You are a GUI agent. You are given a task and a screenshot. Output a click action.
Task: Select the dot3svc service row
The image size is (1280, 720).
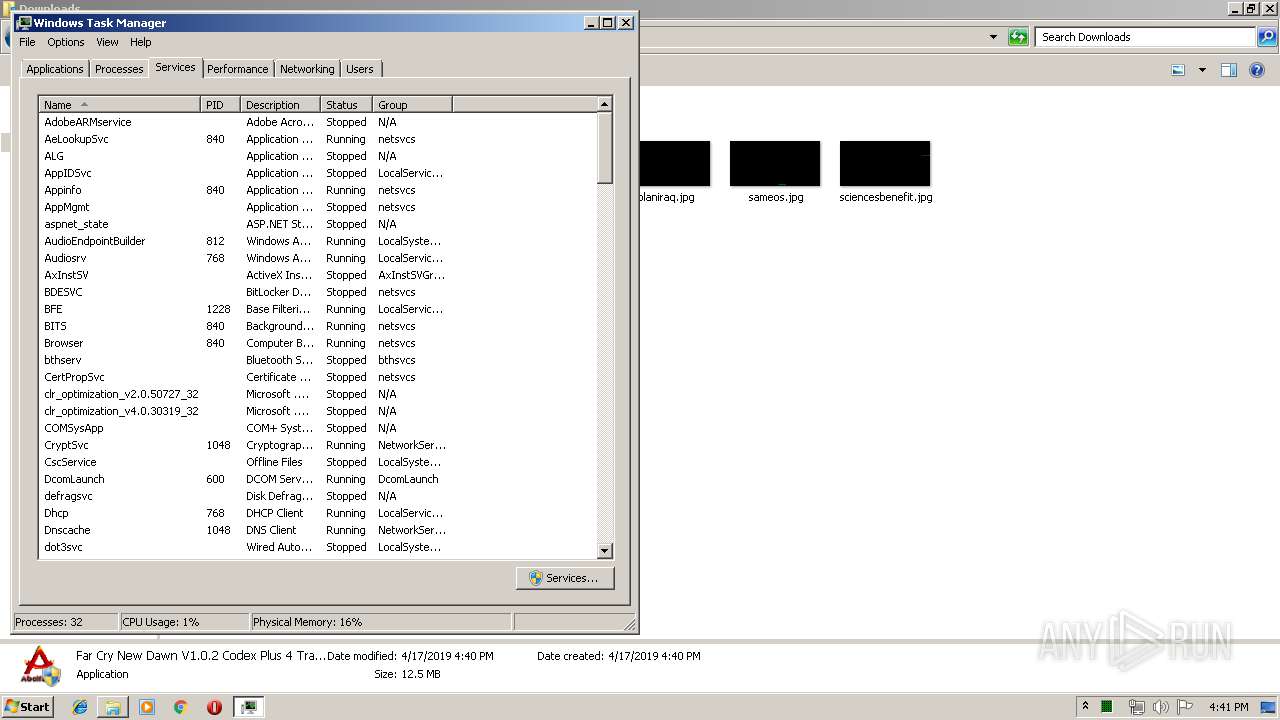(x=318, y=547)
